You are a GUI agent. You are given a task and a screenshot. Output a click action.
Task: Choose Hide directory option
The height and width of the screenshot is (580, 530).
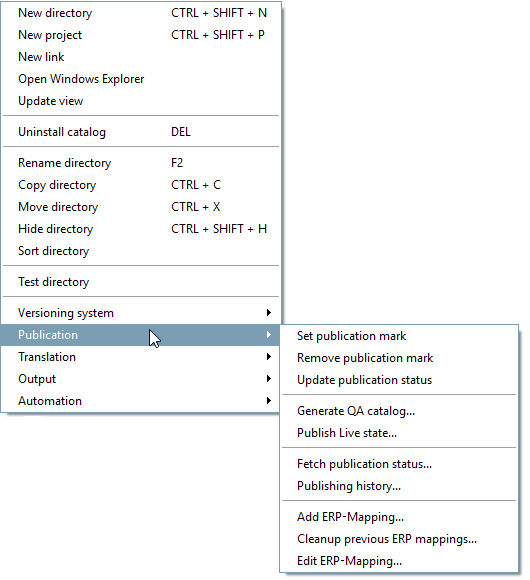[x=141, y=229]
